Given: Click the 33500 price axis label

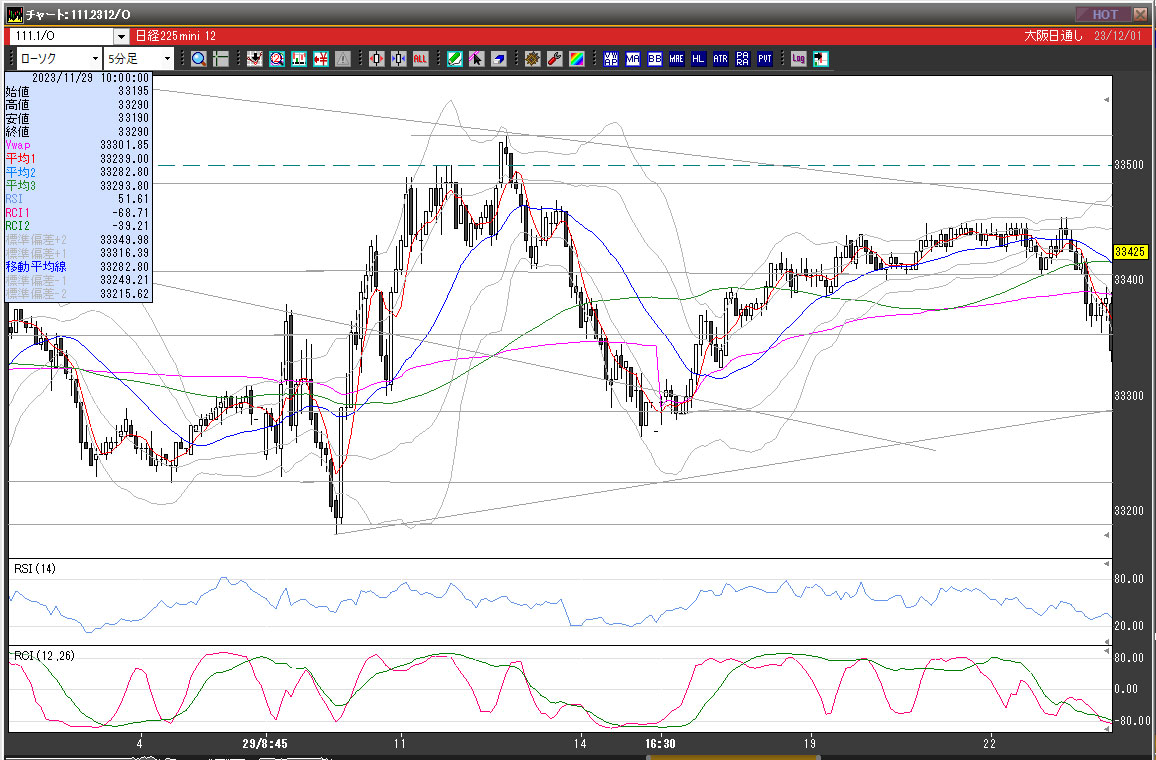Looking at the screenshot, I should pyautogui.click(x=1129, y=164).
